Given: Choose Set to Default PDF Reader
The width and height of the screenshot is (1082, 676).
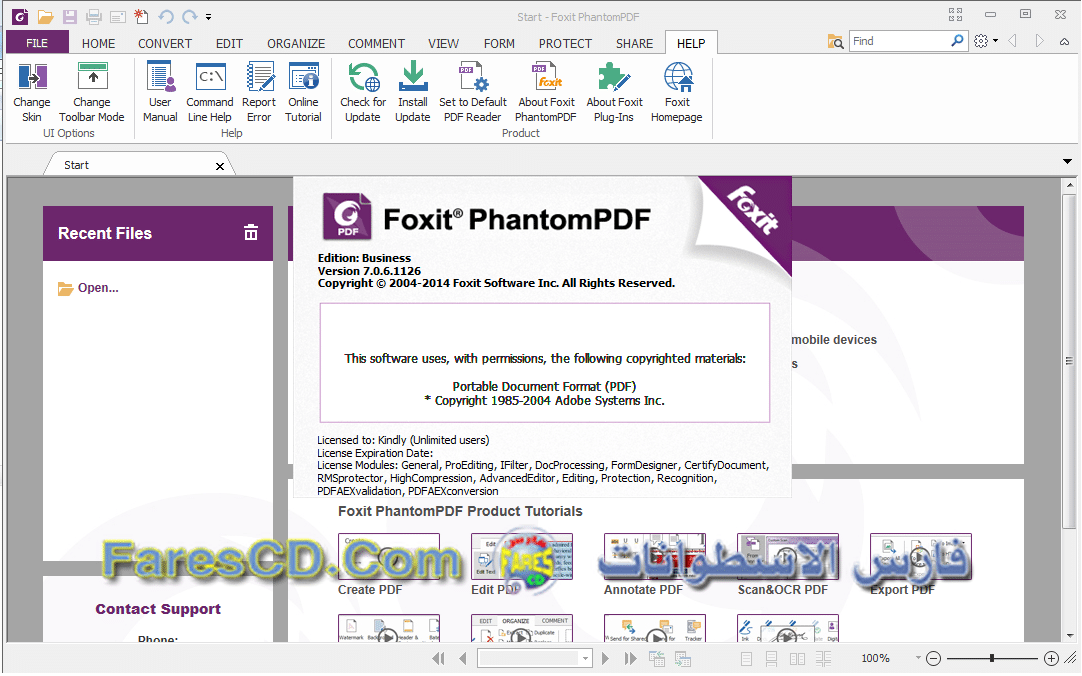Looking at the screenshot, I should 473,92.
